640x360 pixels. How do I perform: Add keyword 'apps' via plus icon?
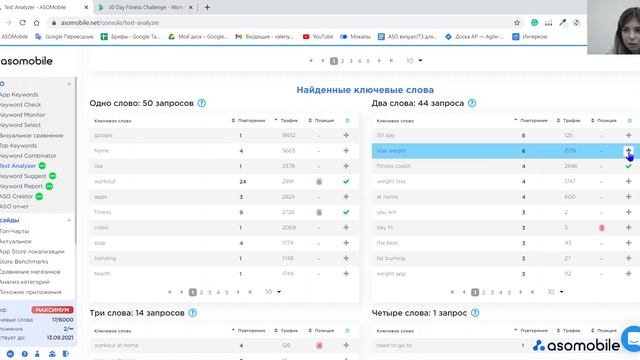tap(346, 197)
